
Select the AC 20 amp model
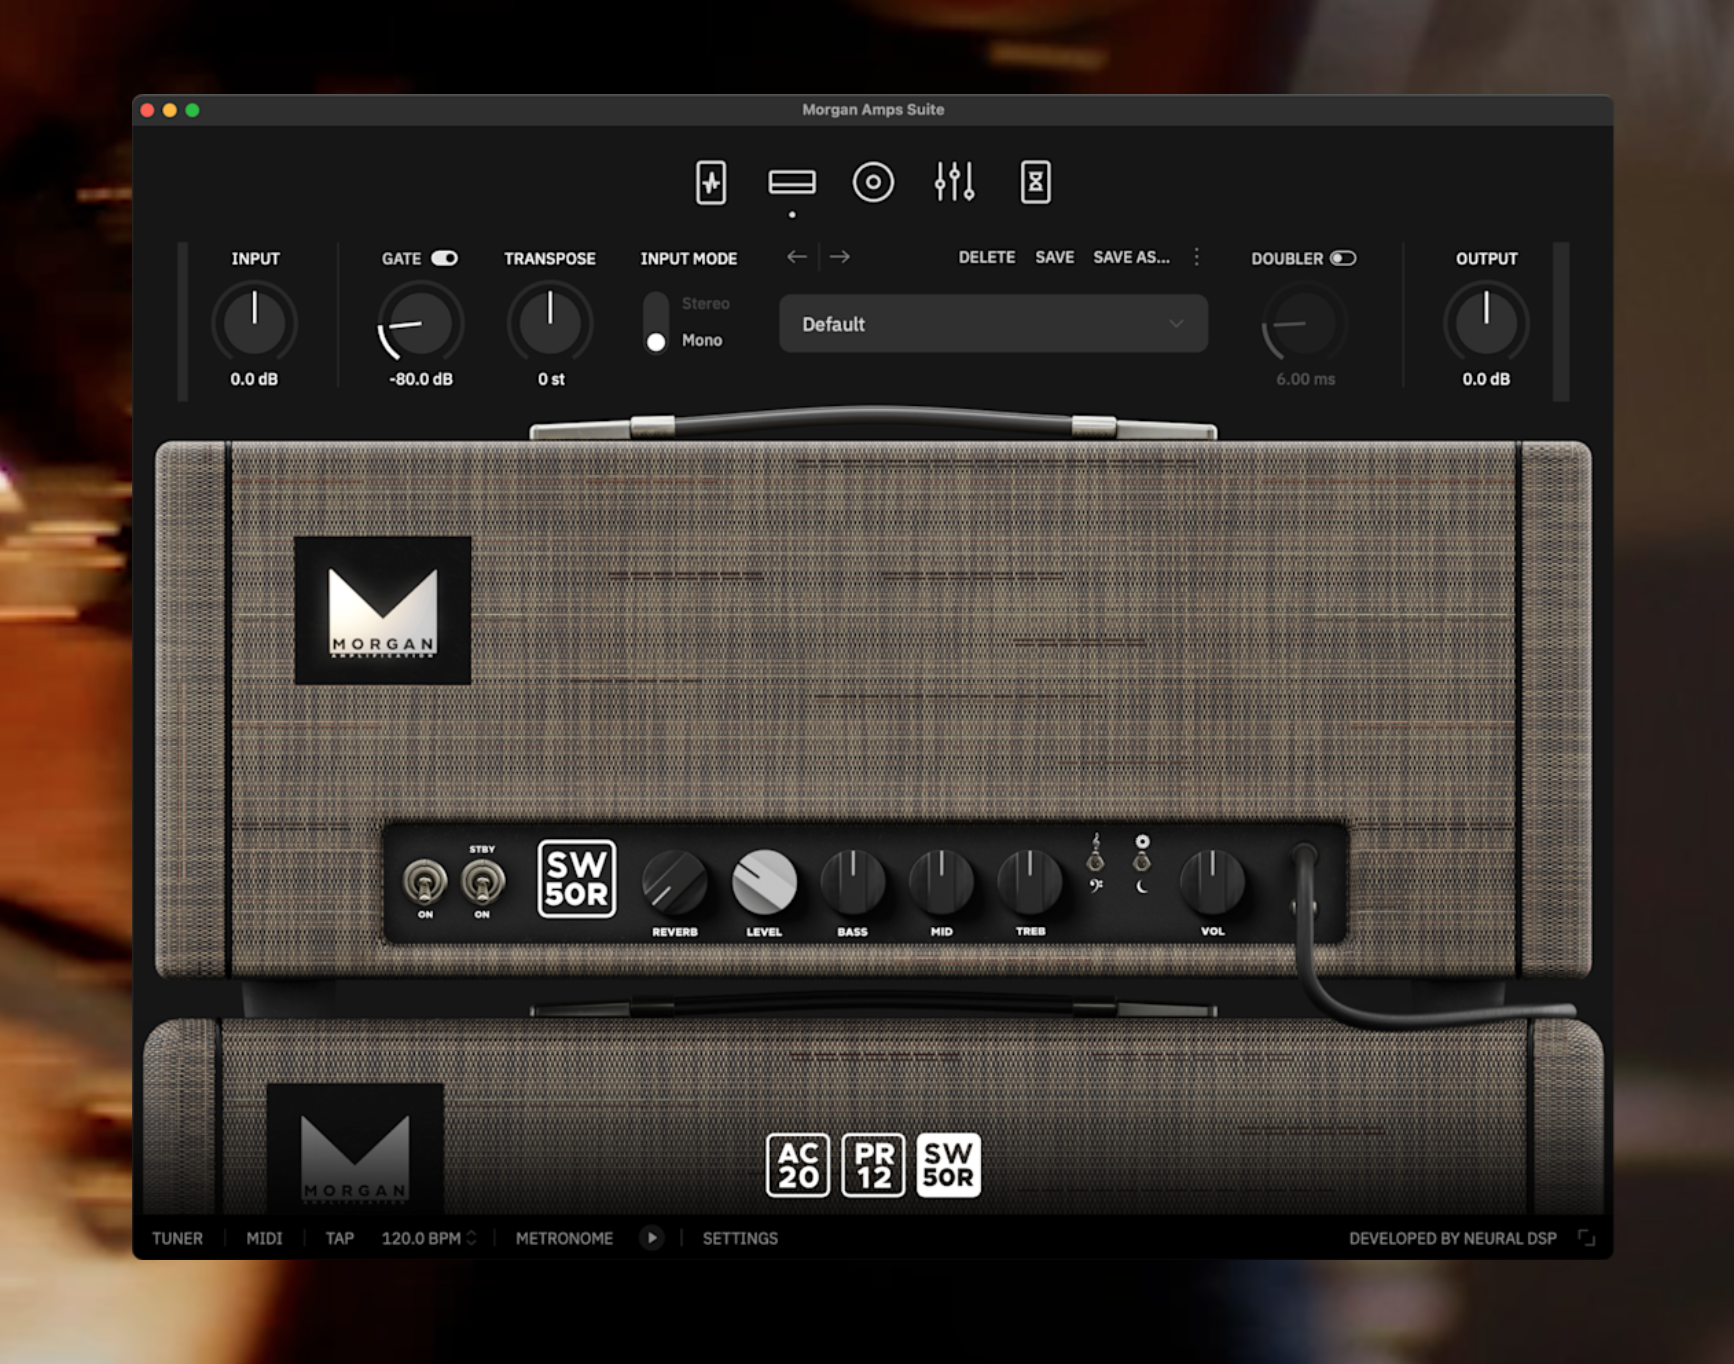(798, 1165)
